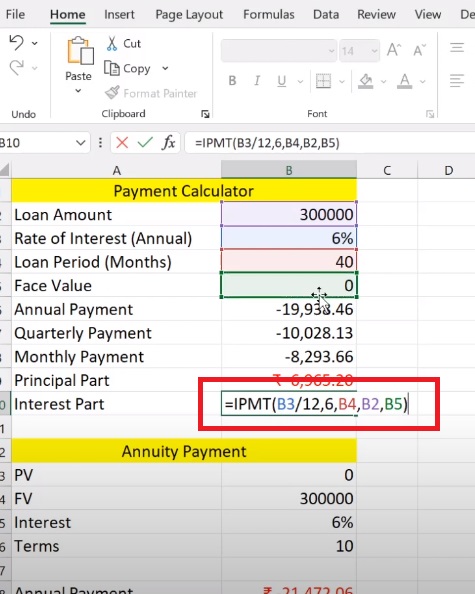This screenshot has height=594, width=475.
Task: Open the View tab
Action: pos(428,14)
